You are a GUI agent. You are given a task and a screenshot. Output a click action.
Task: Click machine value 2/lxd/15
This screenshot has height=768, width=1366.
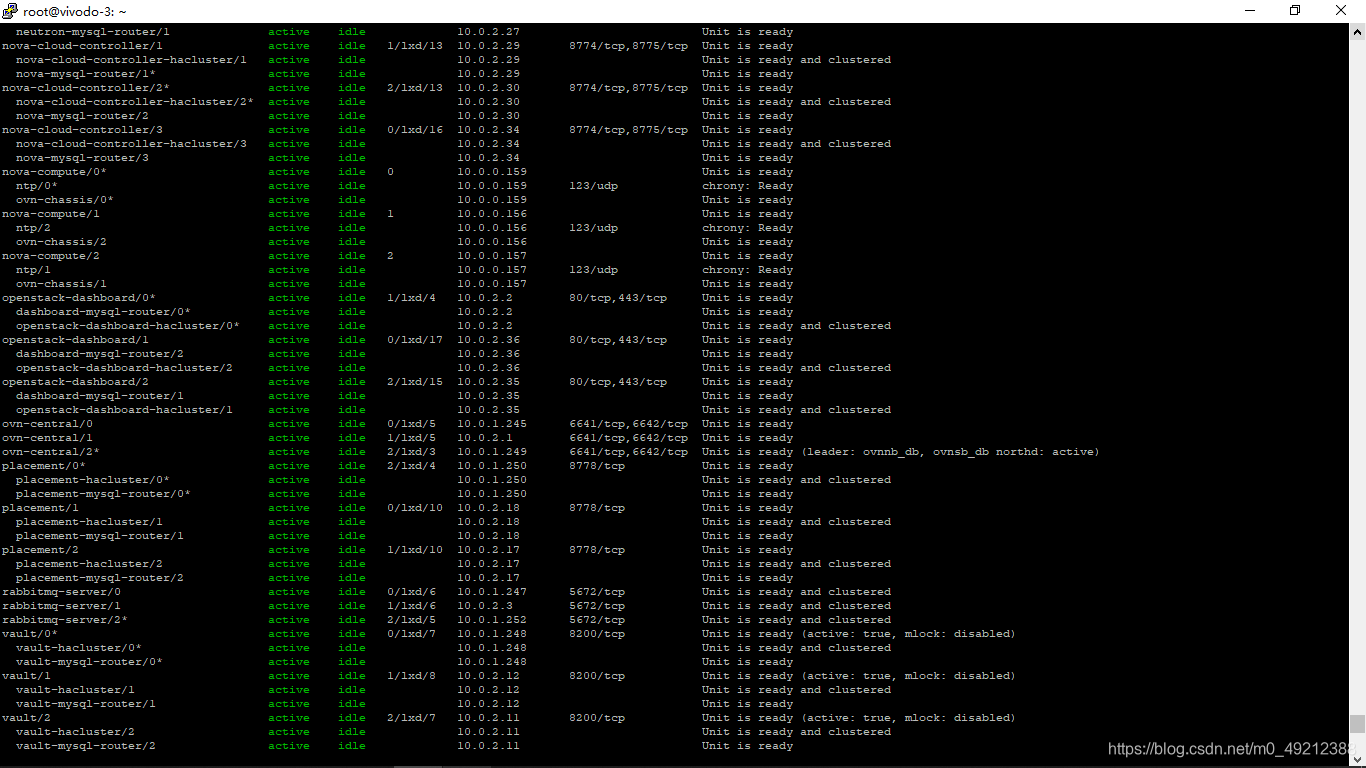click(415, 382)
